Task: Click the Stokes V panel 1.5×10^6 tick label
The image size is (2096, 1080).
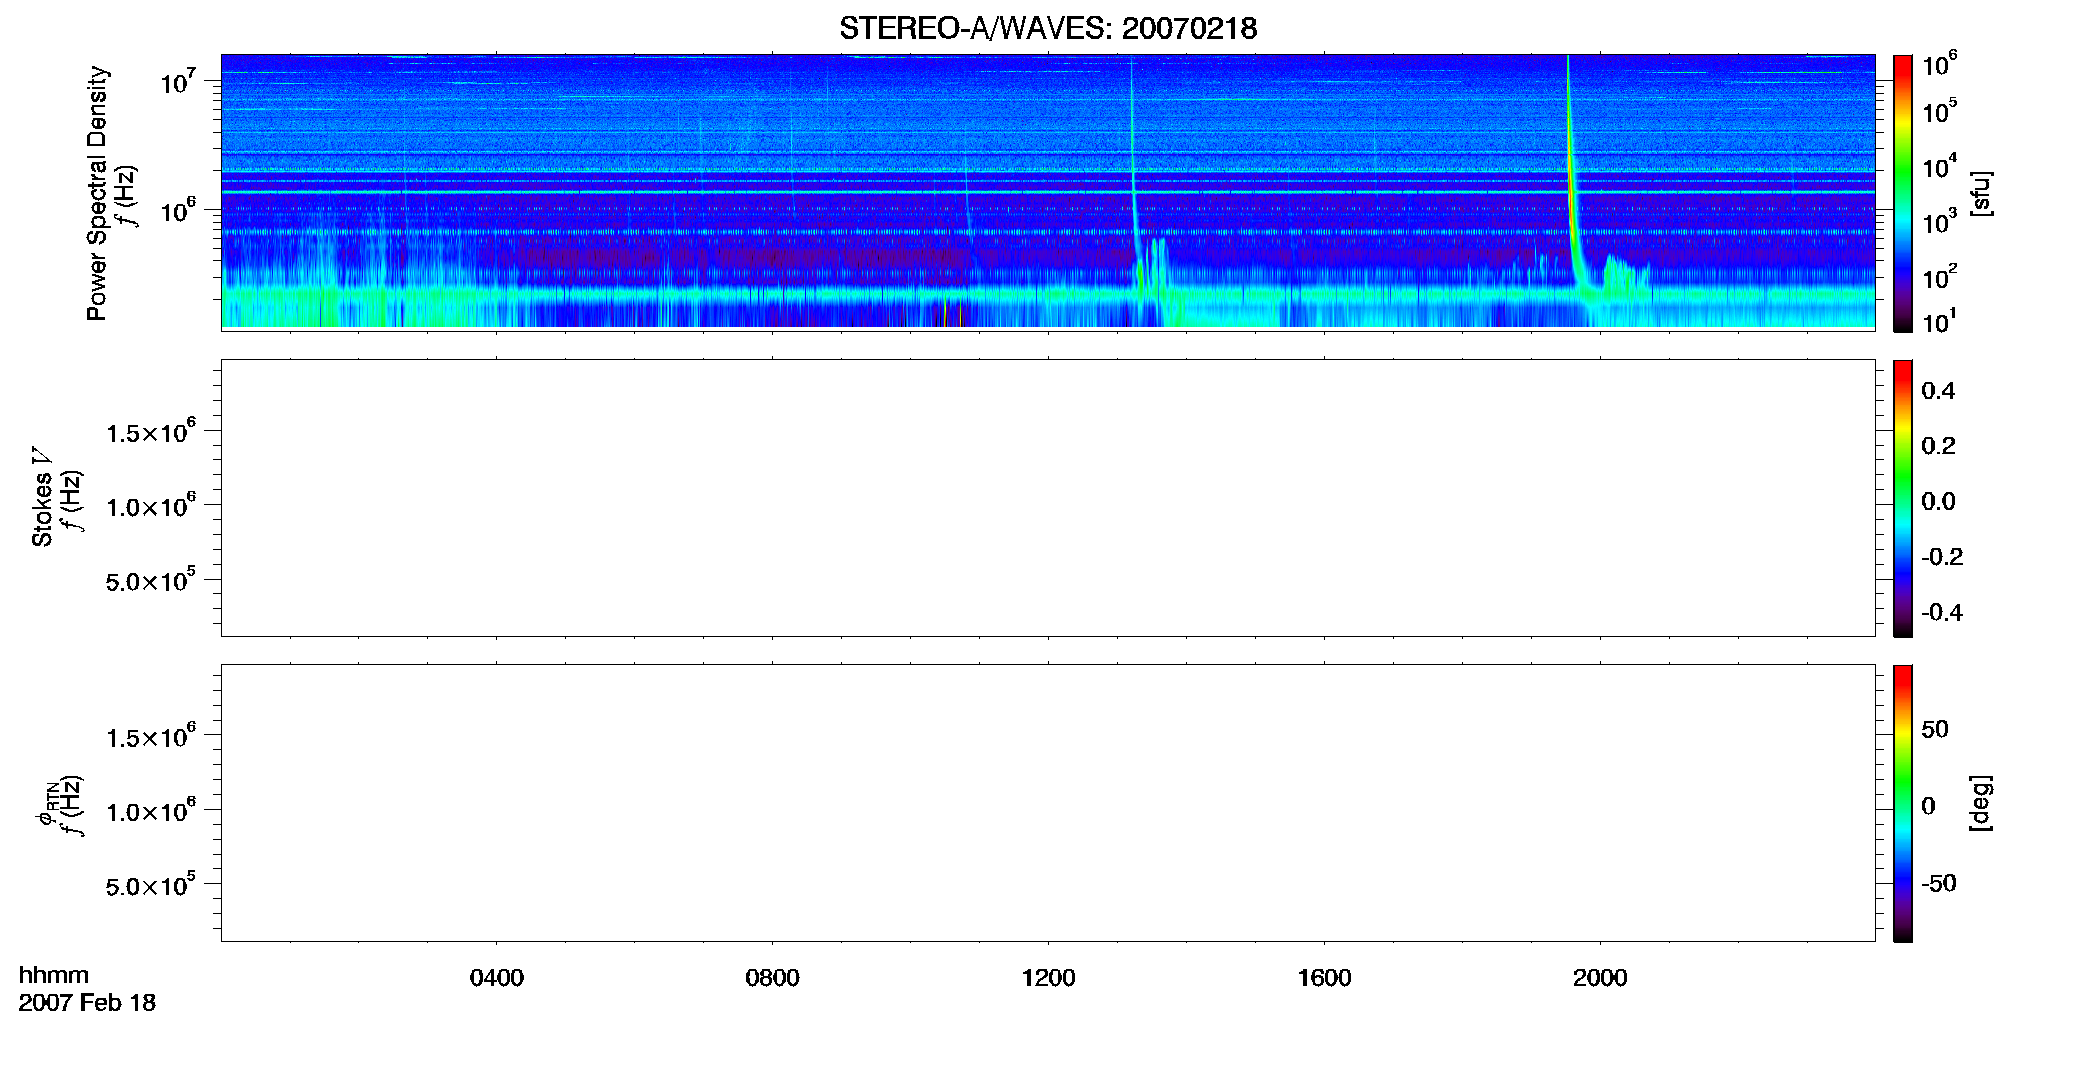Action: pos(151,432)
